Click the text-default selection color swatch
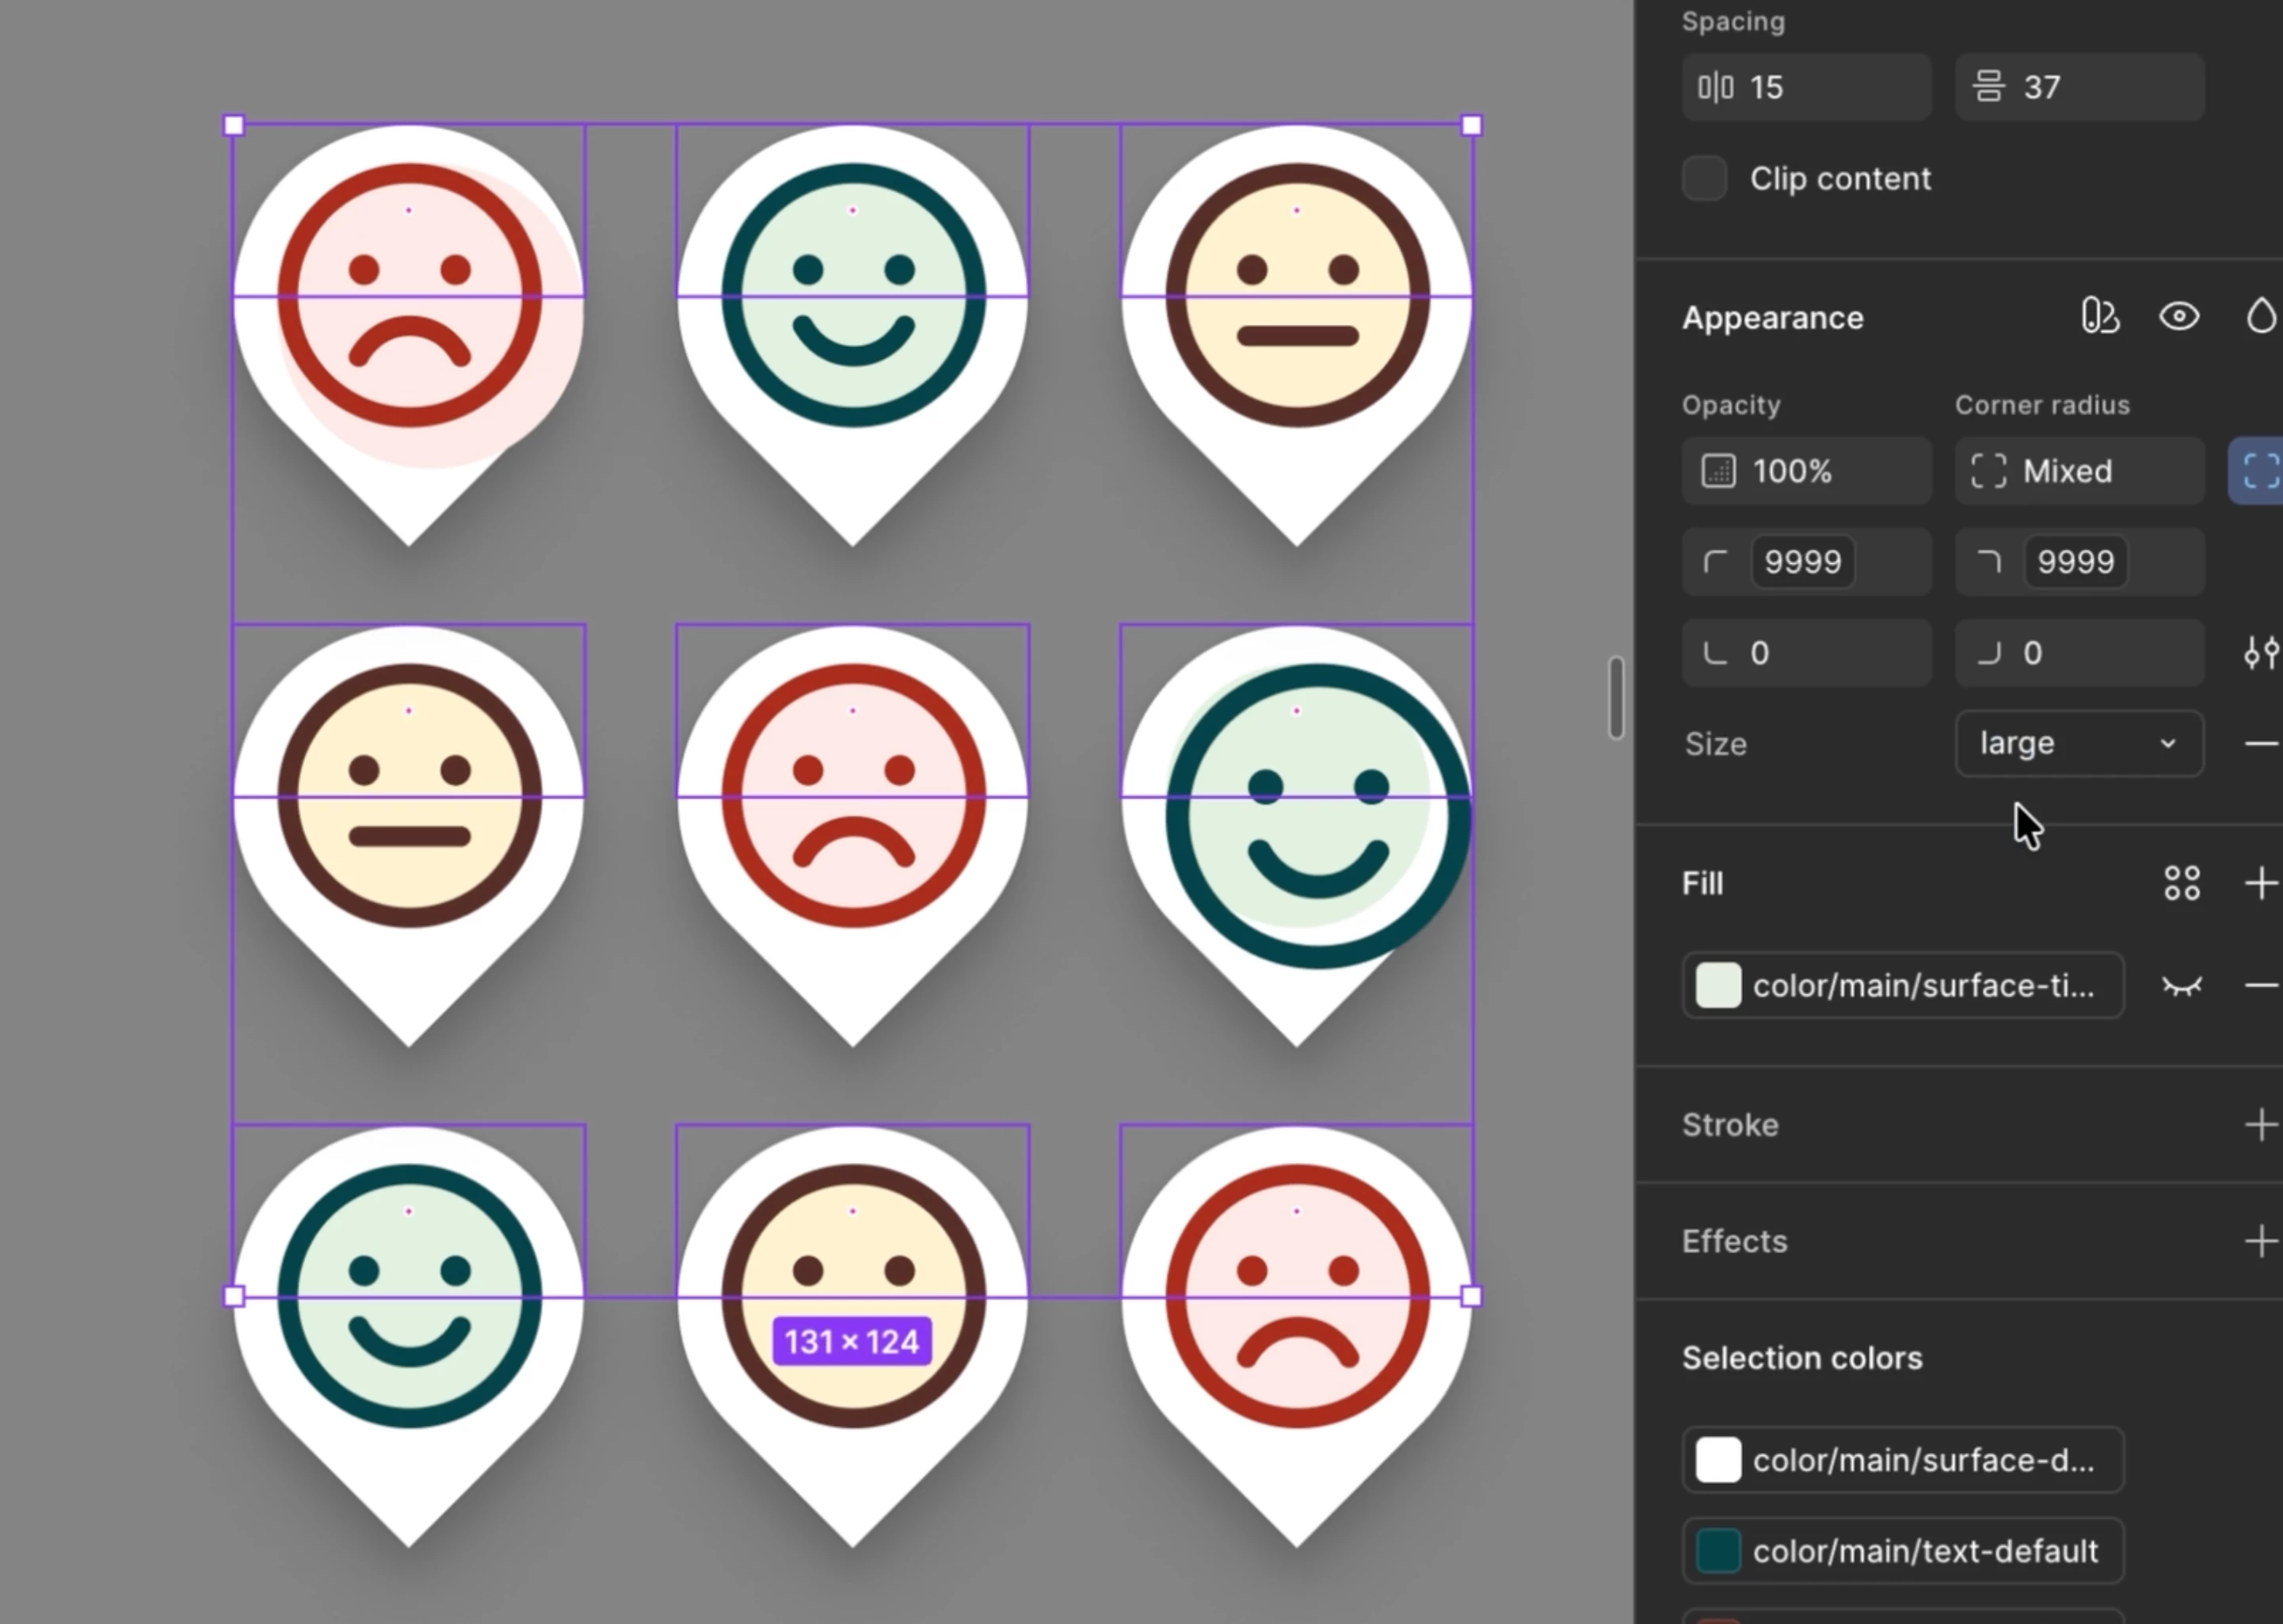The width and height of the screenshot is (2283, 1624). [1718, 1551]
